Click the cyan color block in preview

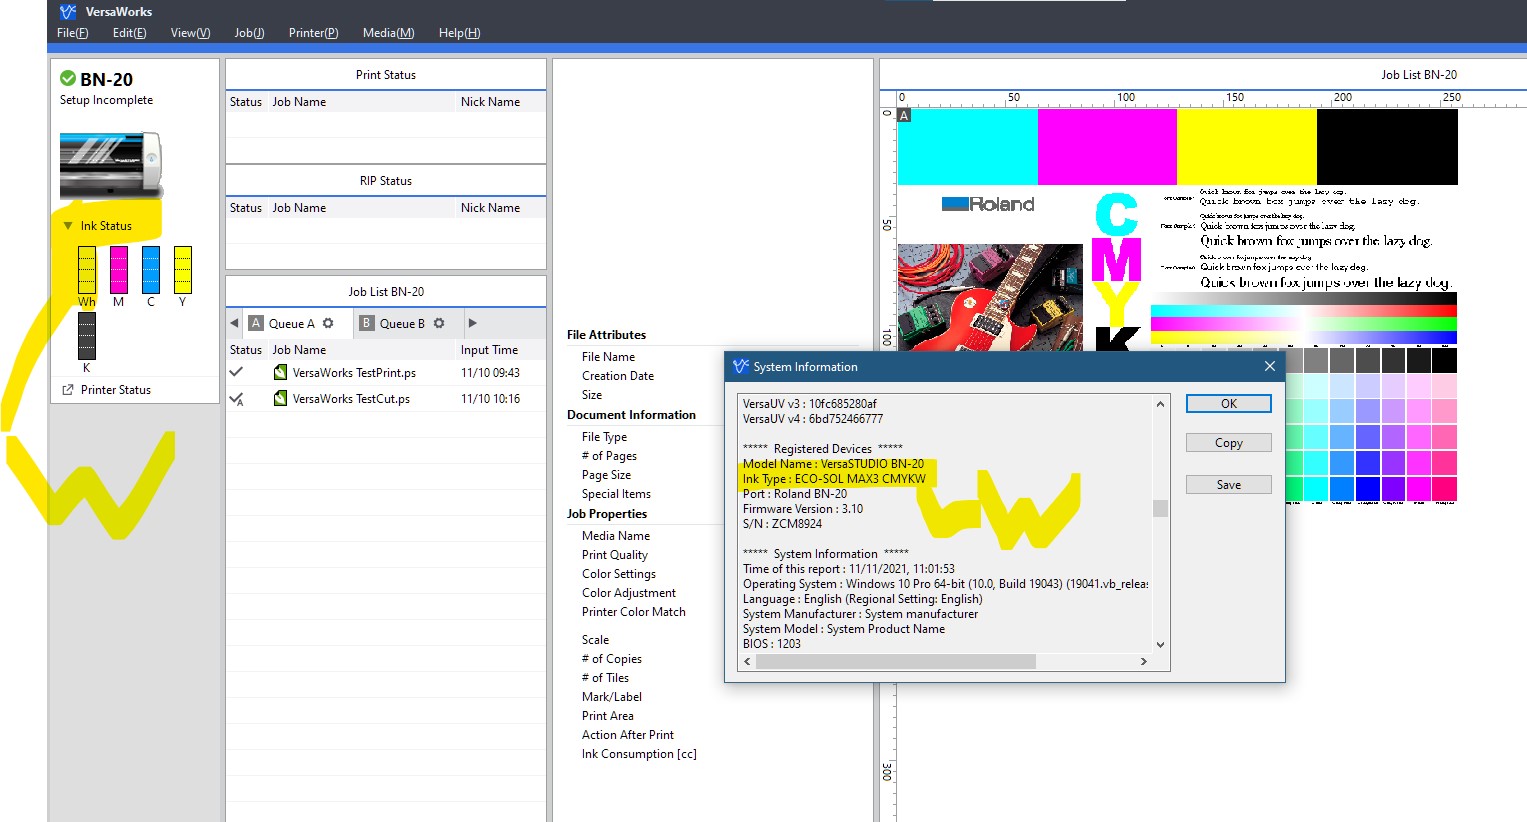[x=967, y=147]
